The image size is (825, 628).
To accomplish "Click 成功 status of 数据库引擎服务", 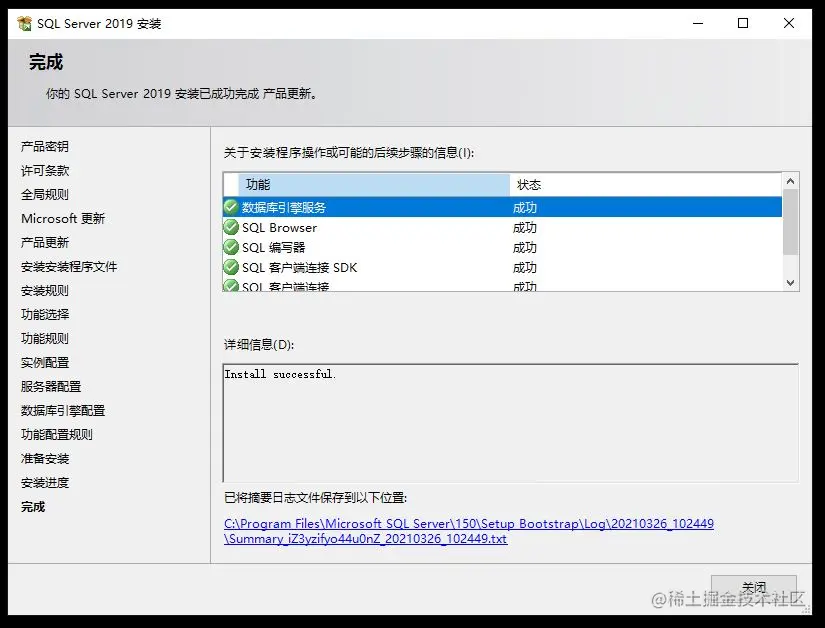I will 525,208.
